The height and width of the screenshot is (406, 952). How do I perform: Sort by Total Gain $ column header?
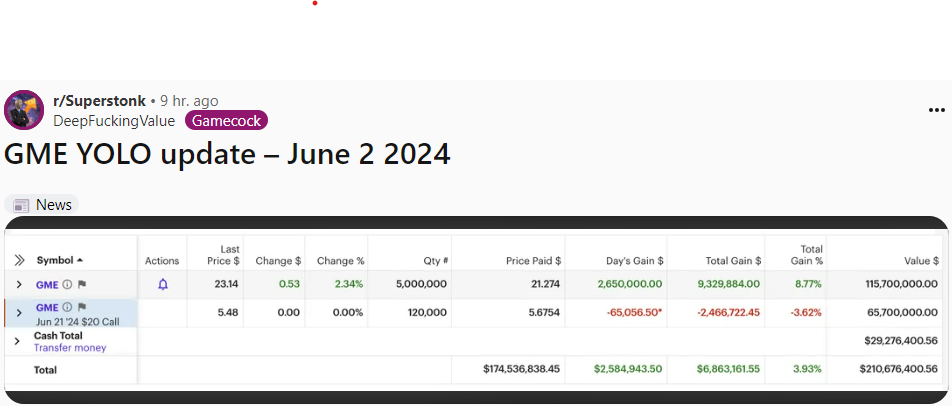733,260
